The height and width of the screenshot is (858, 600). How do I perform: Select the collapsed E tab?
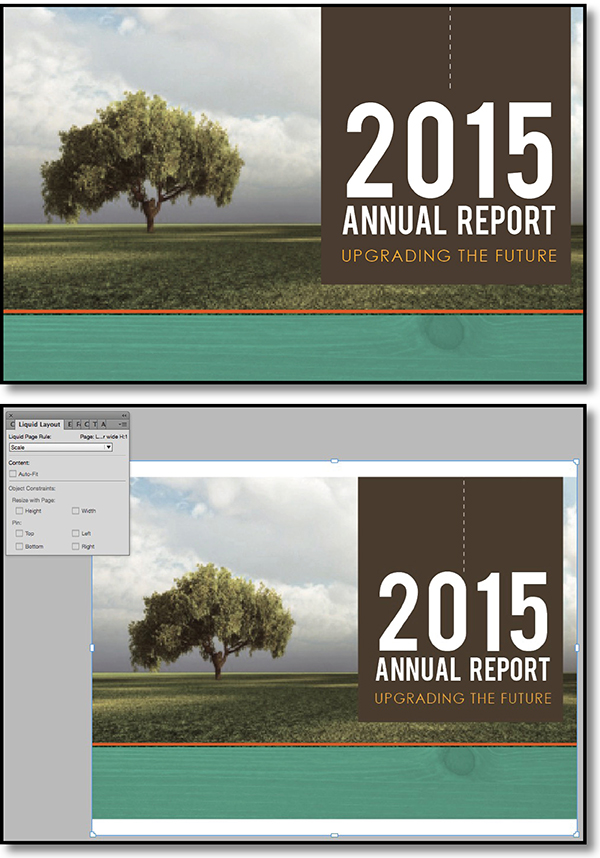pos(69,425)
